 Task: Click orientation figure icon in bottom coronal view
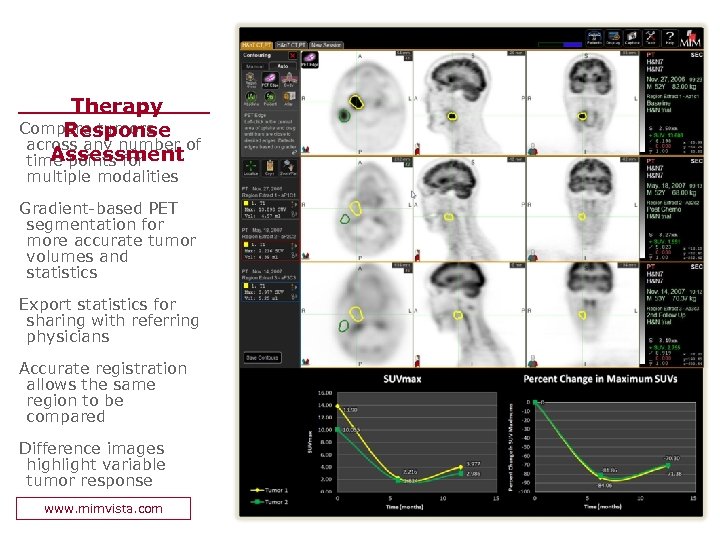532,361
